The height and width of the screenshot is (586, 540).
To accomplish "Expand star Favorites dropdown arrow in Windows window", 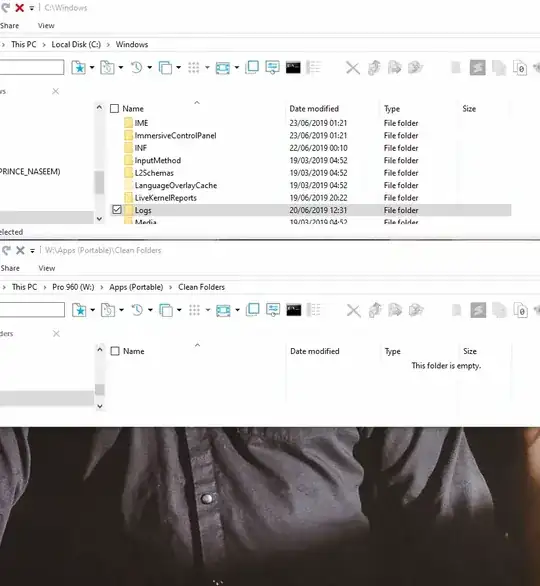I will 92,68.
